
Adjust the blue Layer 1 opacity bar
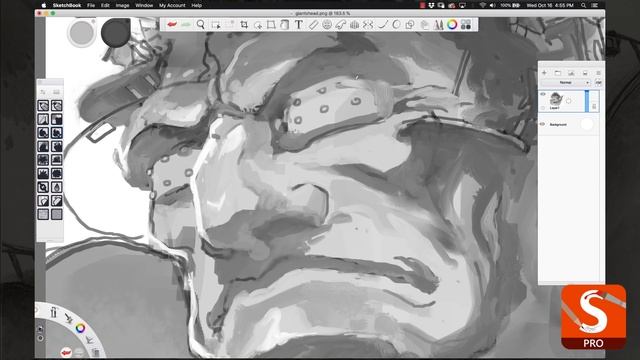(x=587, y=101)
